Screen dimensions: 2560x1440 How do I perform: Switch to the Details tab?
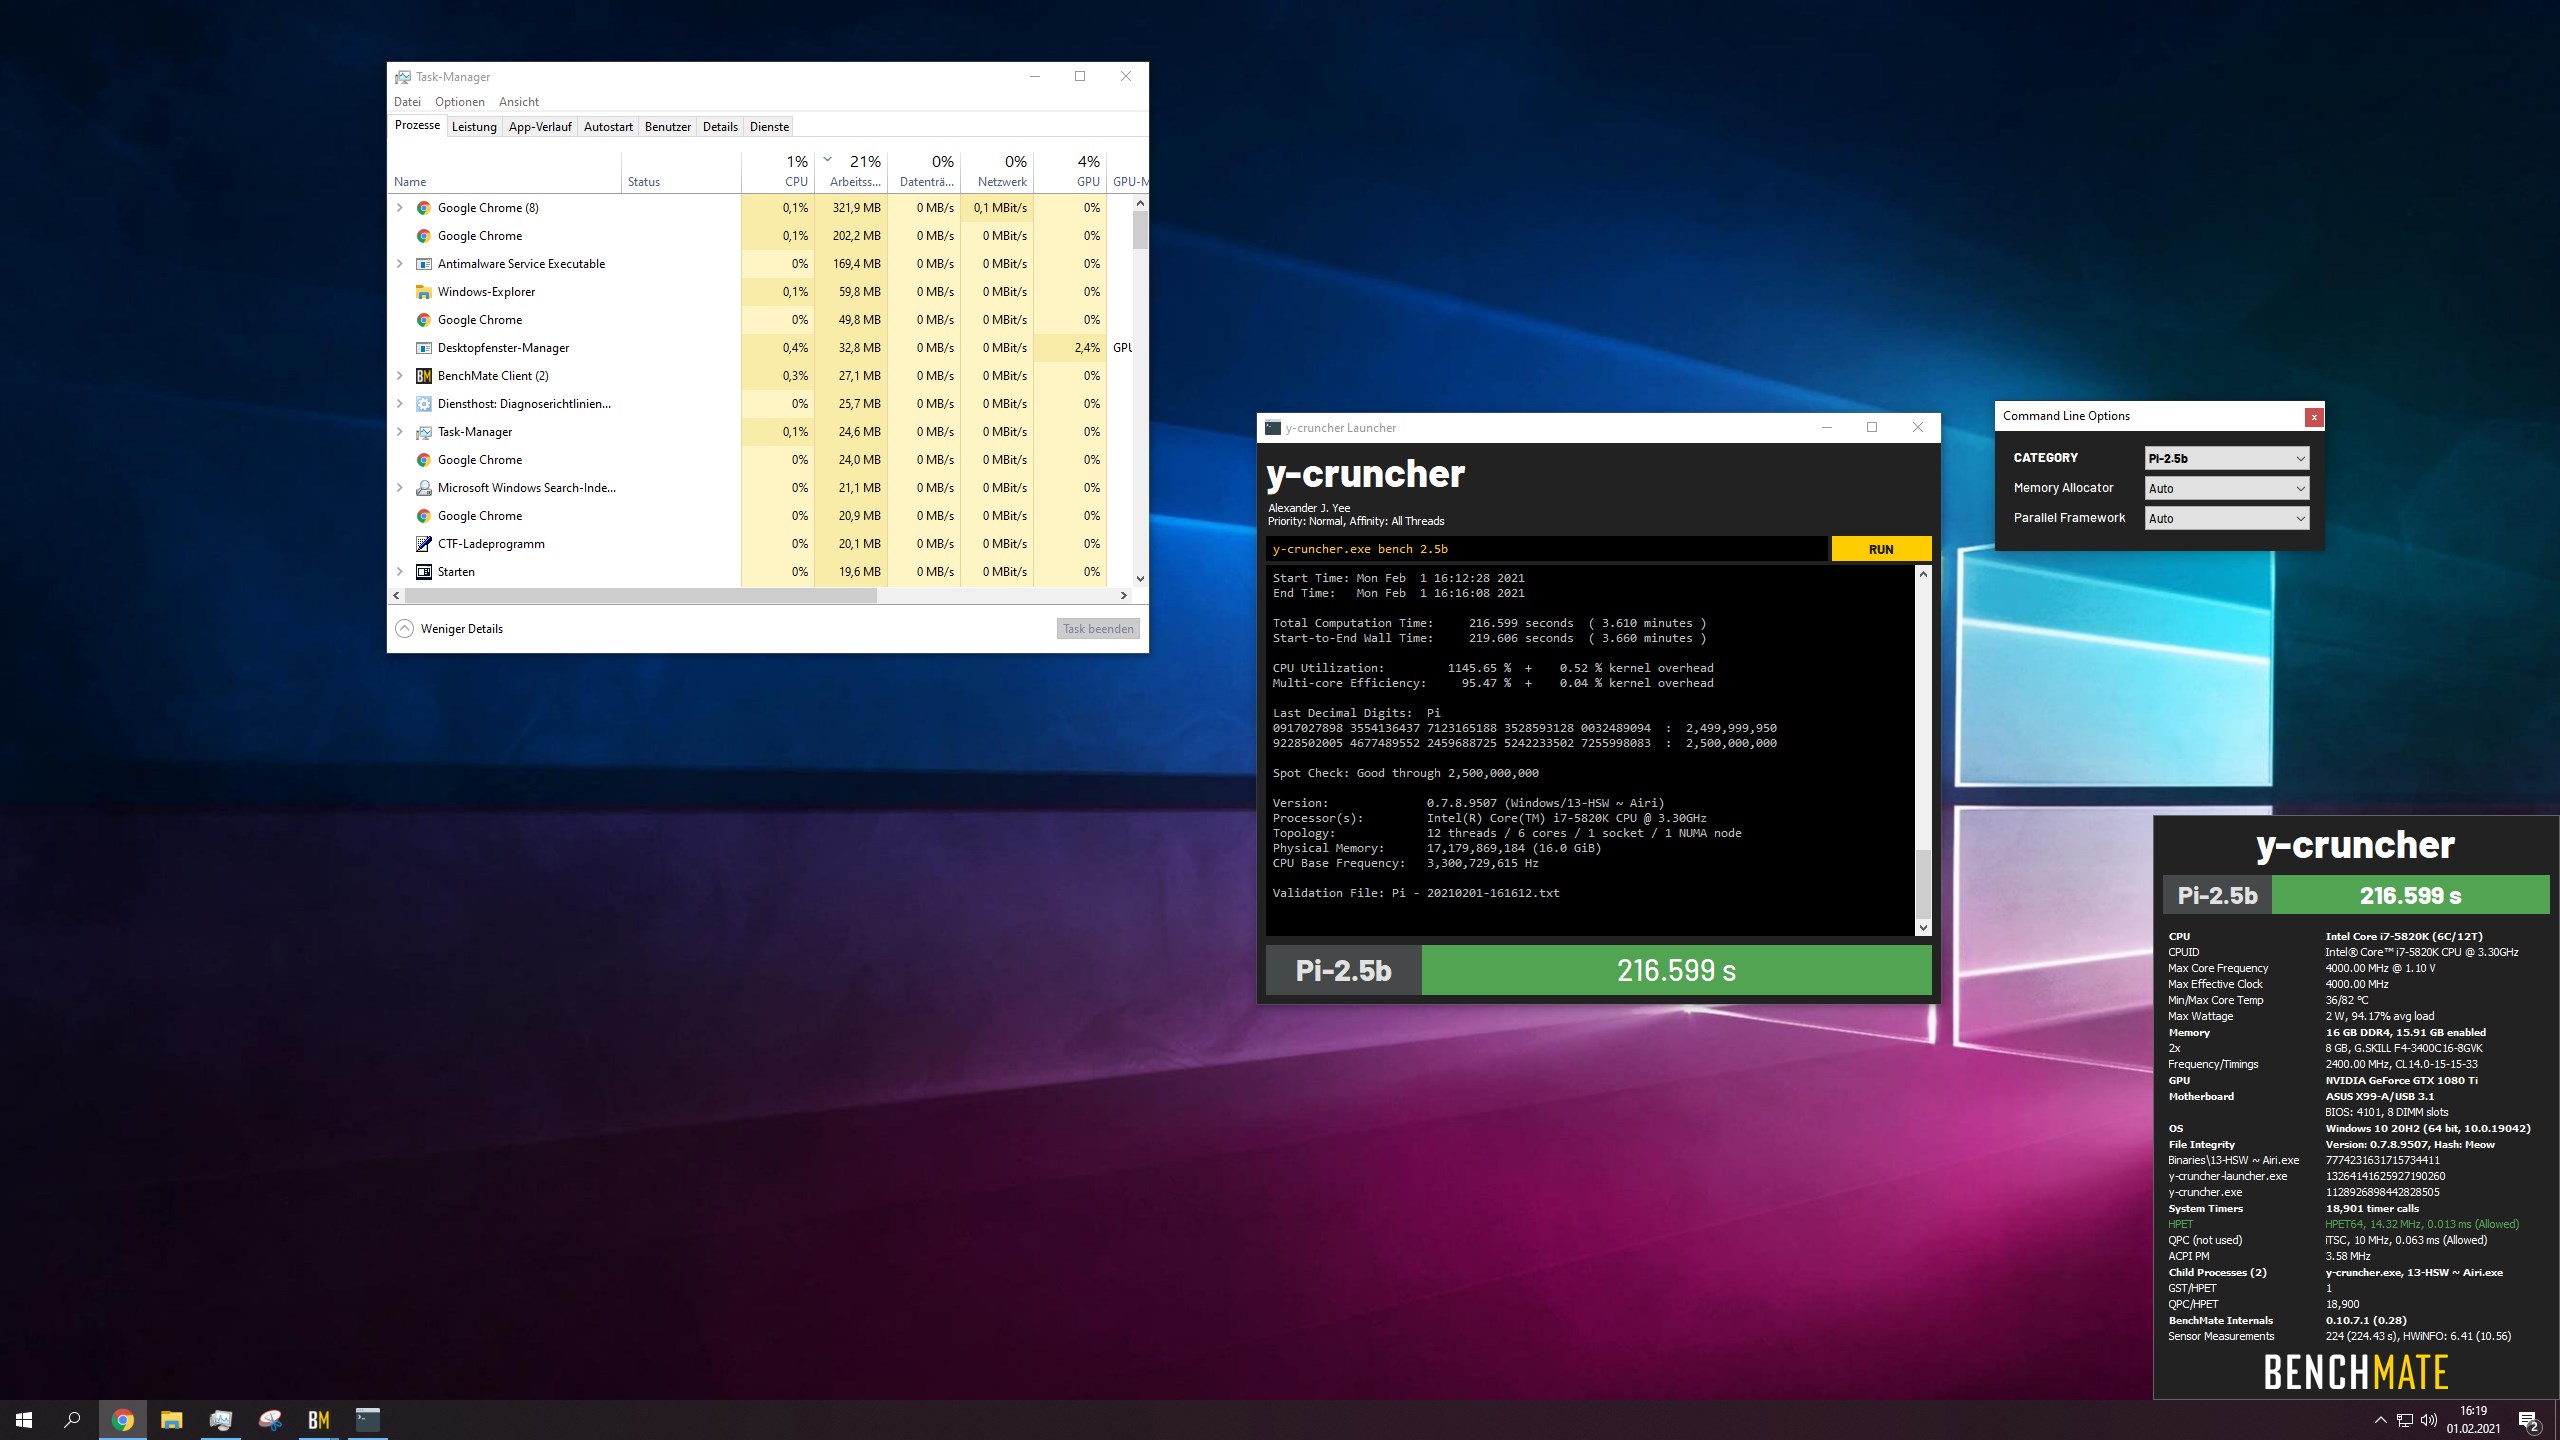[x=720, y=127]
